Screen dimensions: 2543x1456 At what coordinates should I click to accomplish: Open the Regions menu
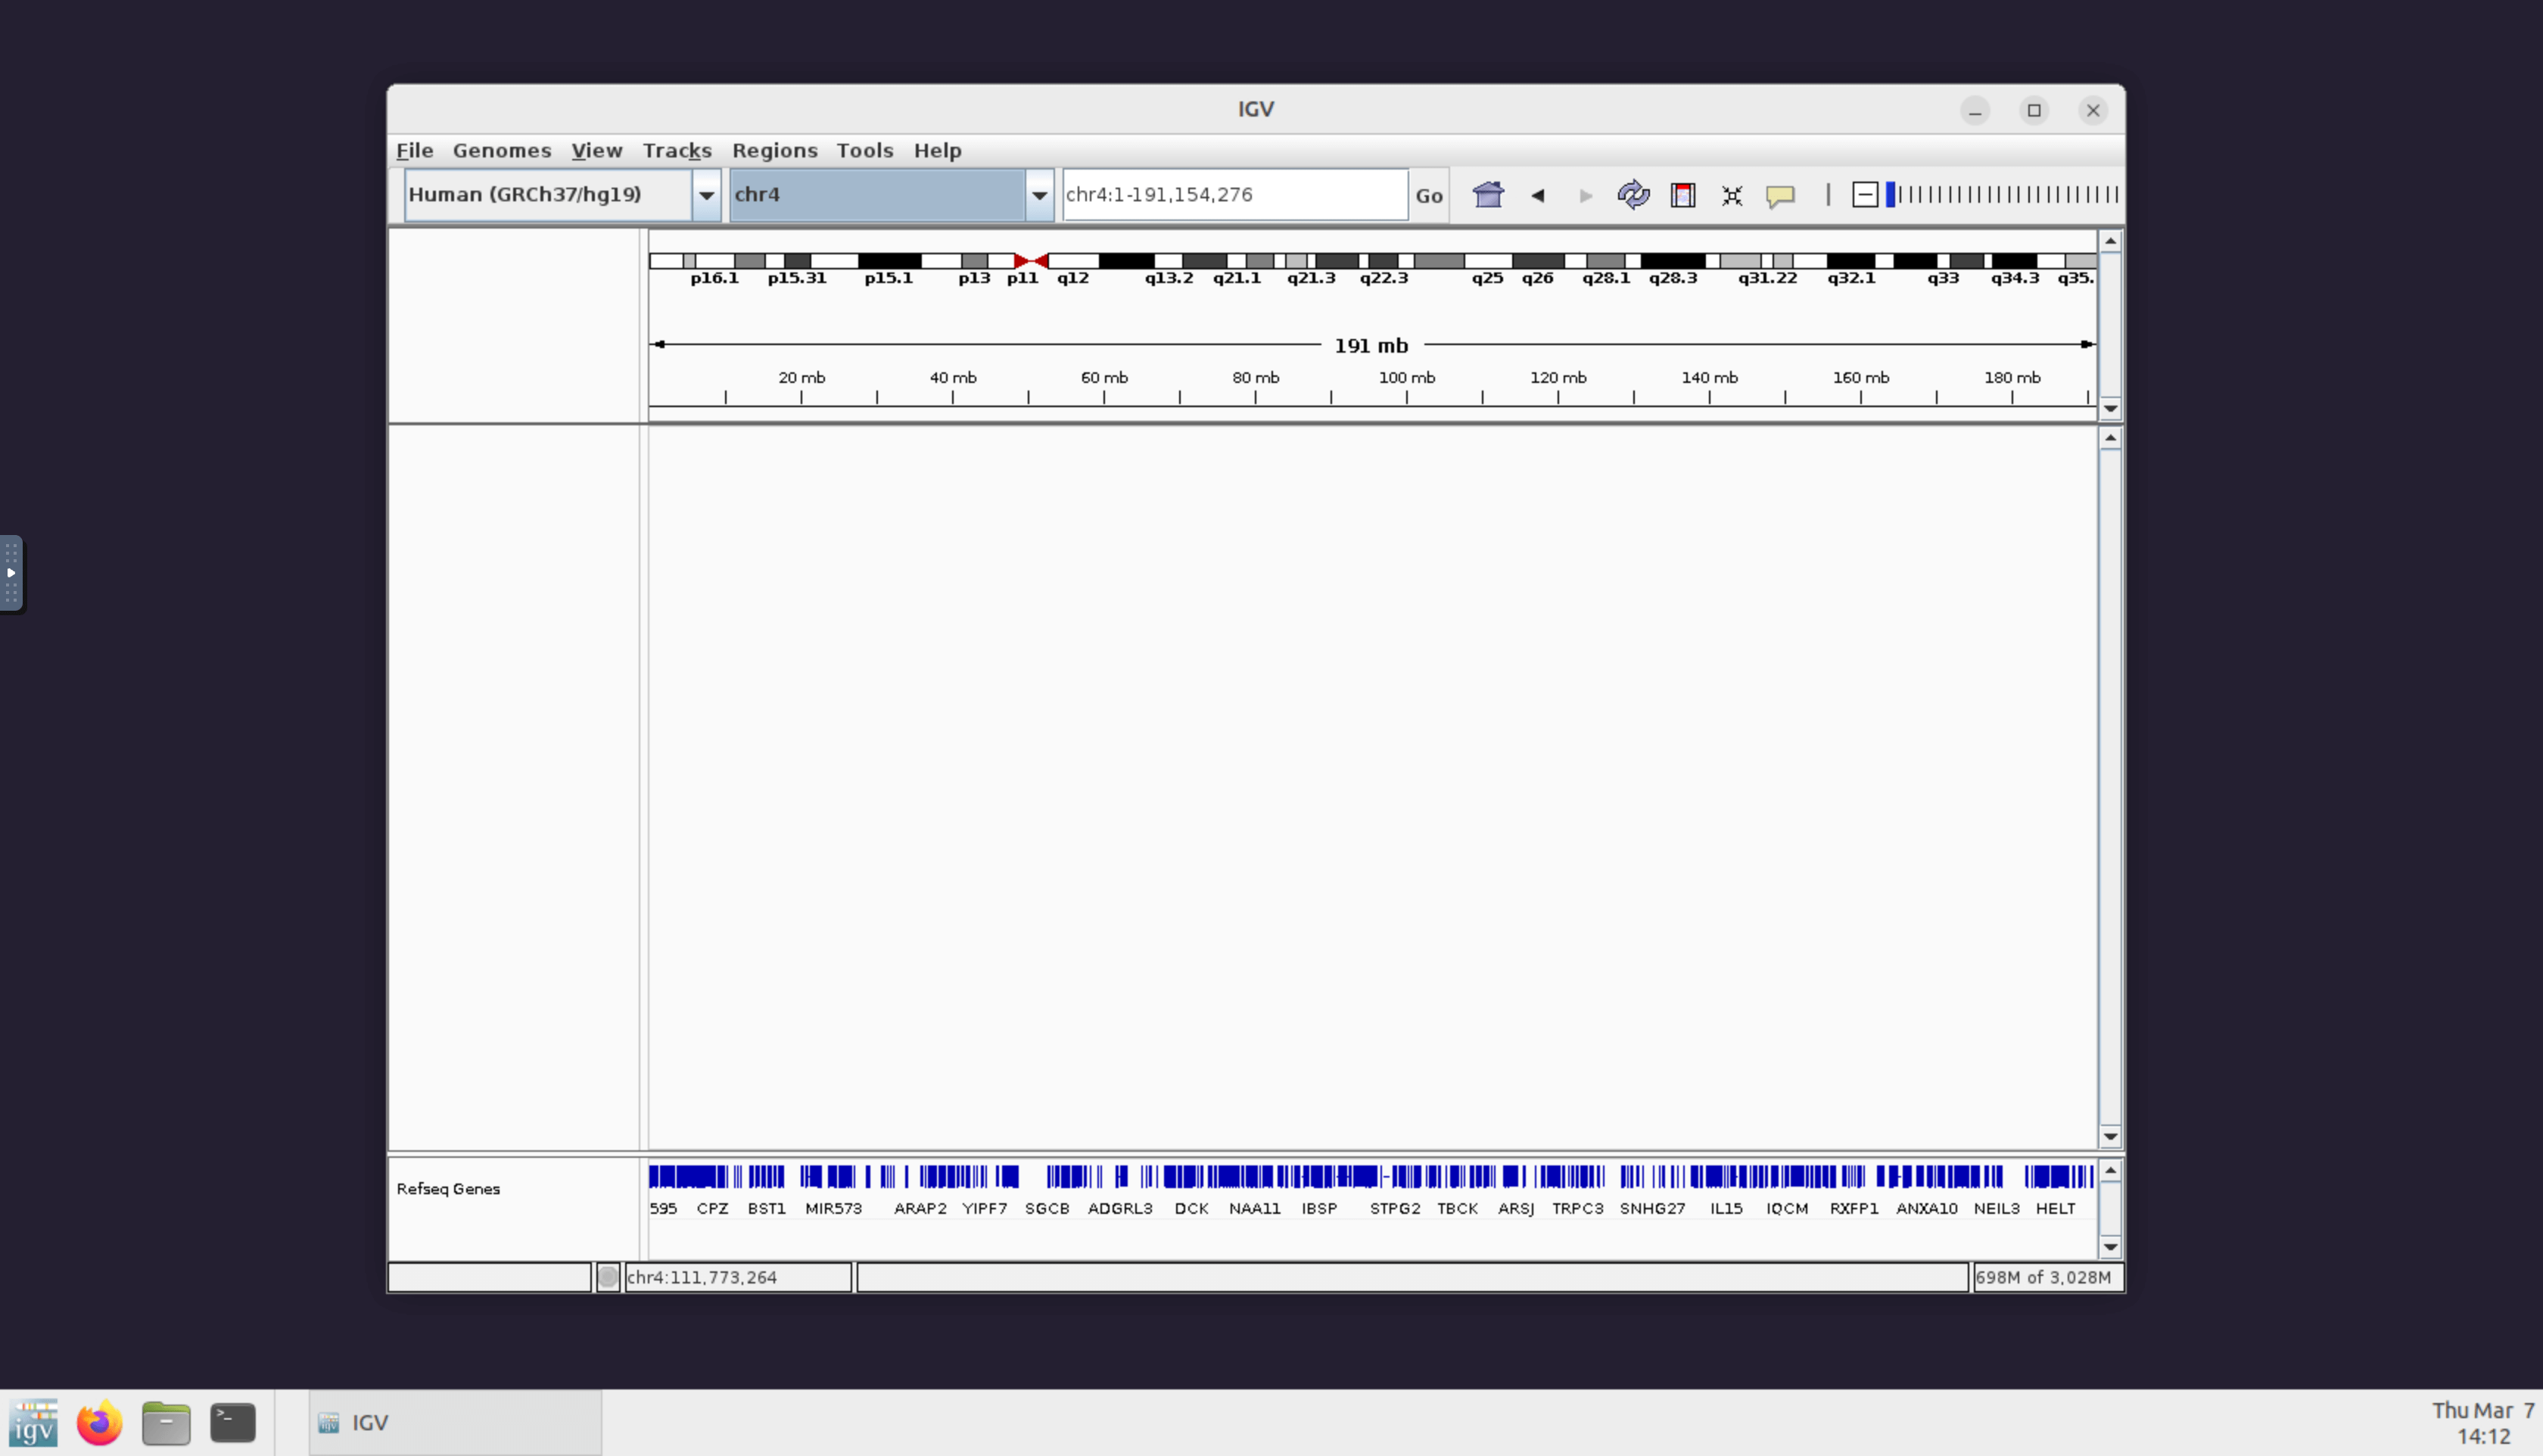point(775,150)
